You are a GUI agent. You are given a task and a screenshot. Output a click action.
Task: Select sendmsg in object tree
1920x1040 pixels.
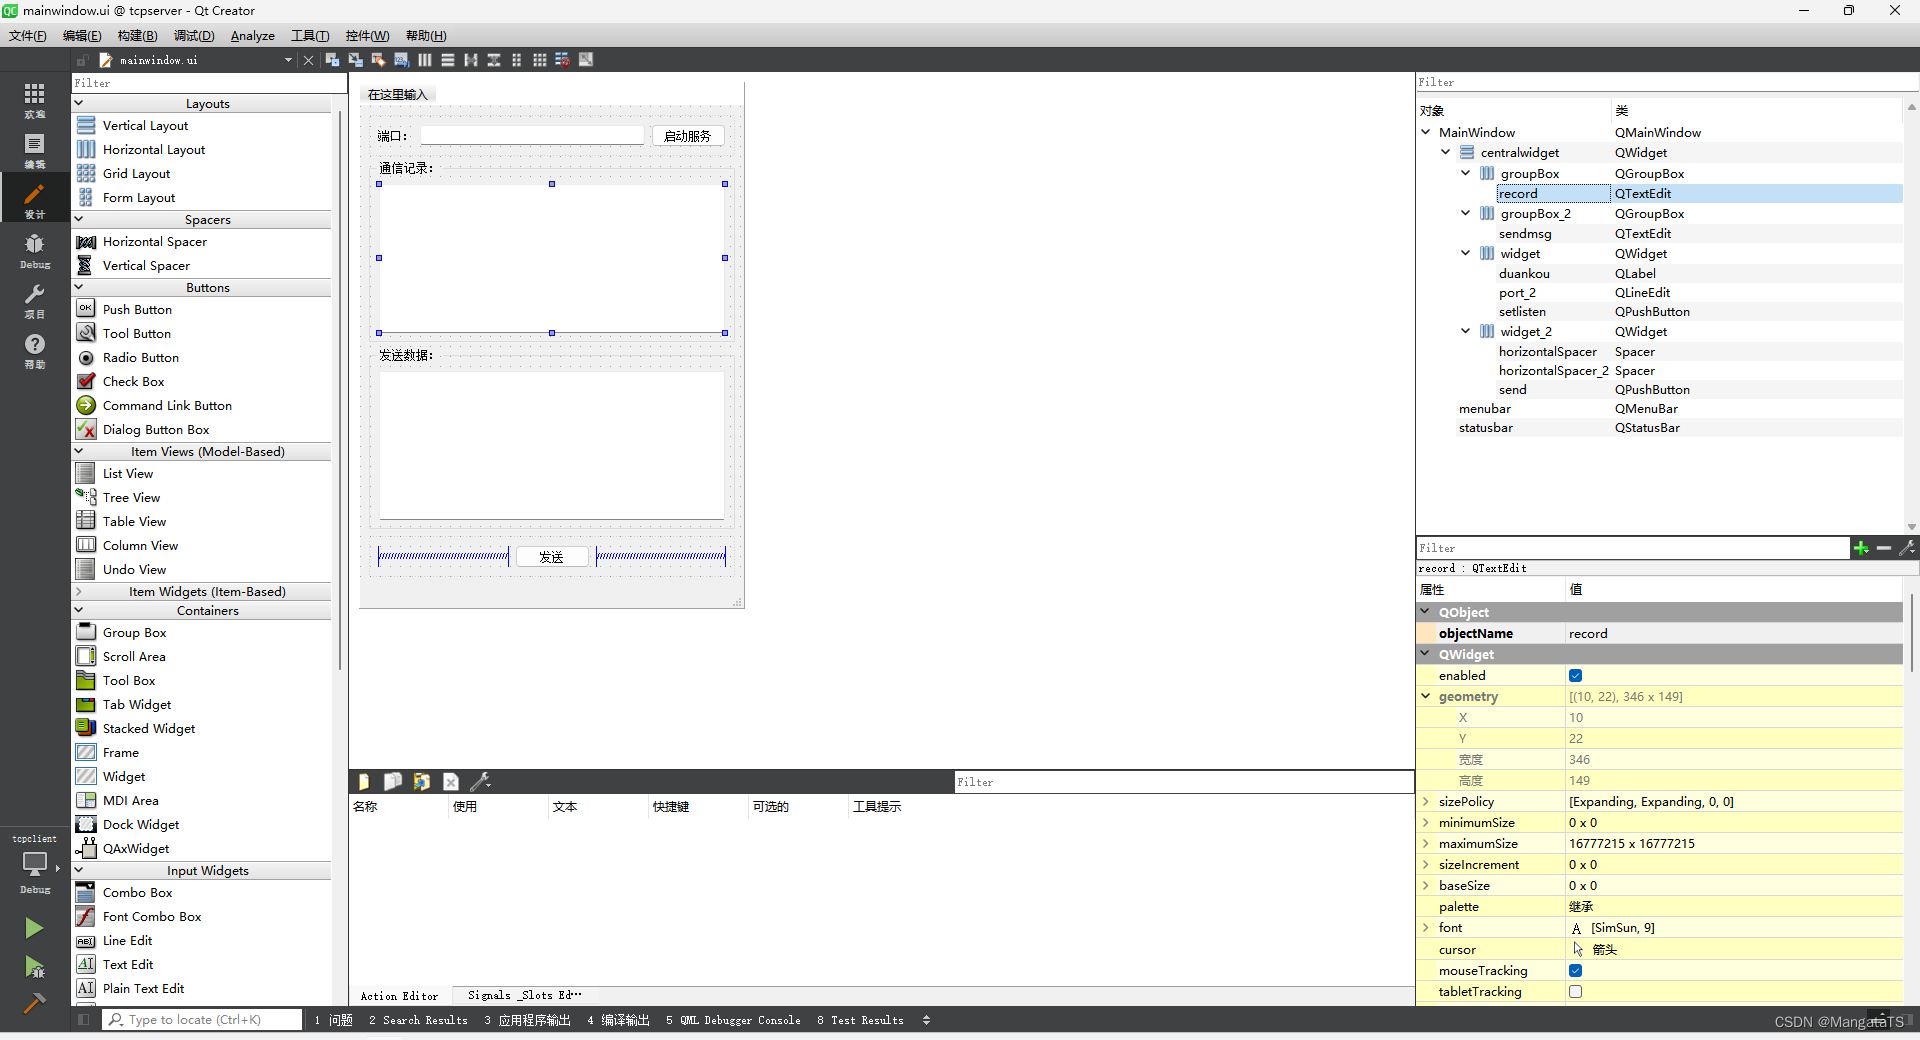(1525, 233)
